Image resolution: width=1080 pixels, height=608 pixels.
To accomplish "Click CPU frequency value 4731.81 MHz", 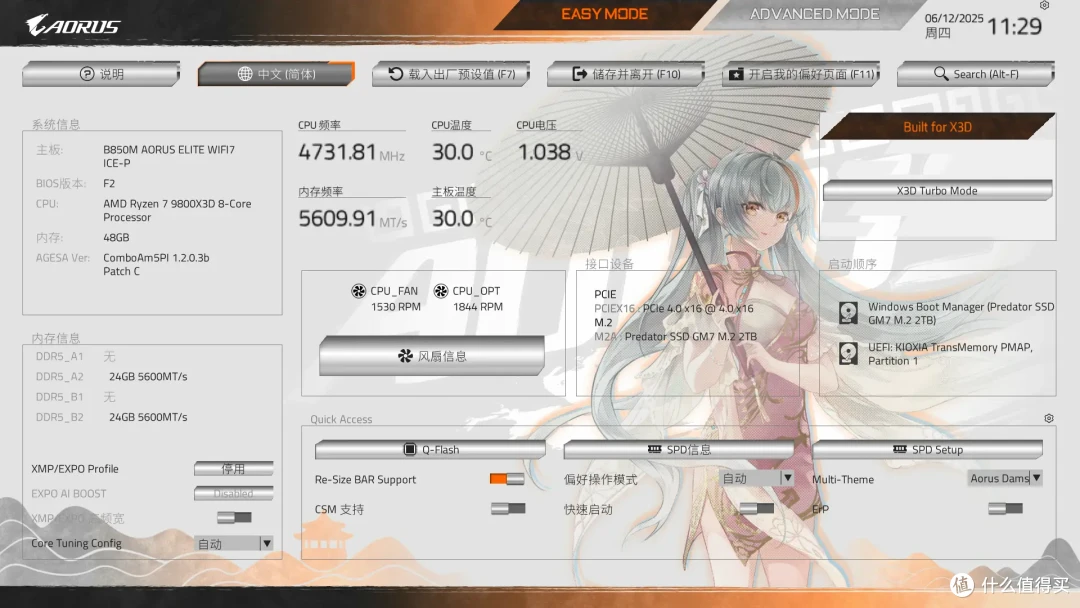I will 351,152.
